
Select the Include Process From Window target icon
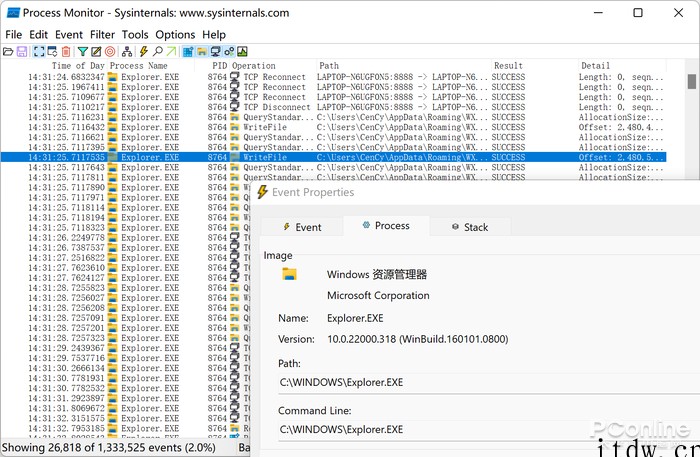[x=110, y=52]
